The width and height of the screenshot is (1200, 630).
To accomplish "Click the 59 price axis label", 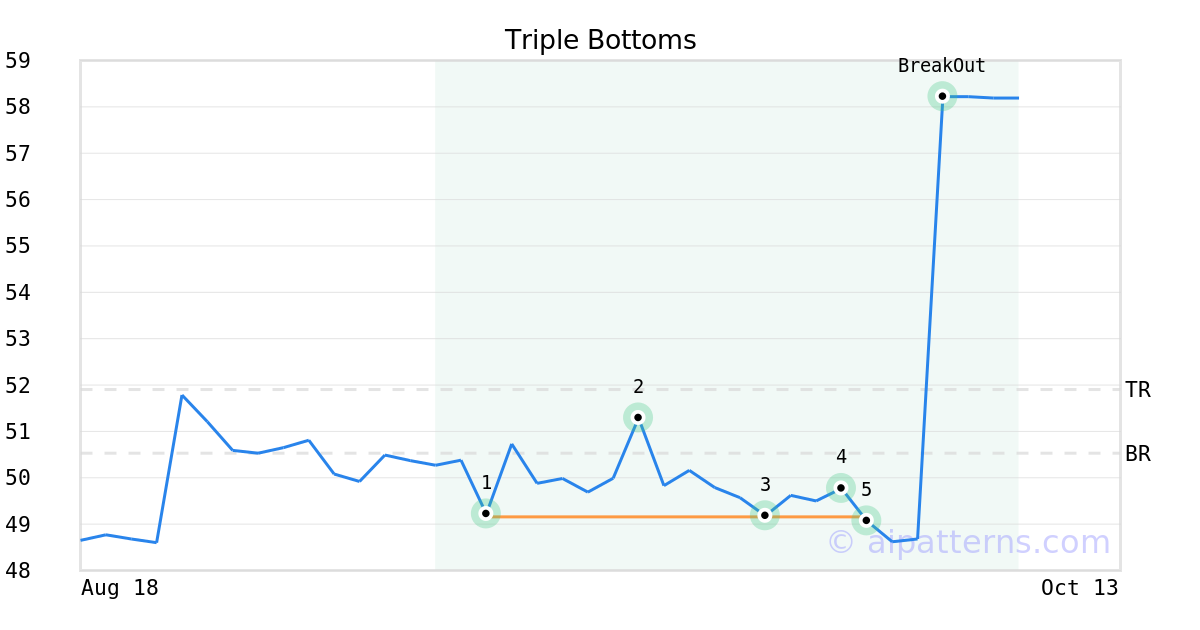I will pos(18,61).
